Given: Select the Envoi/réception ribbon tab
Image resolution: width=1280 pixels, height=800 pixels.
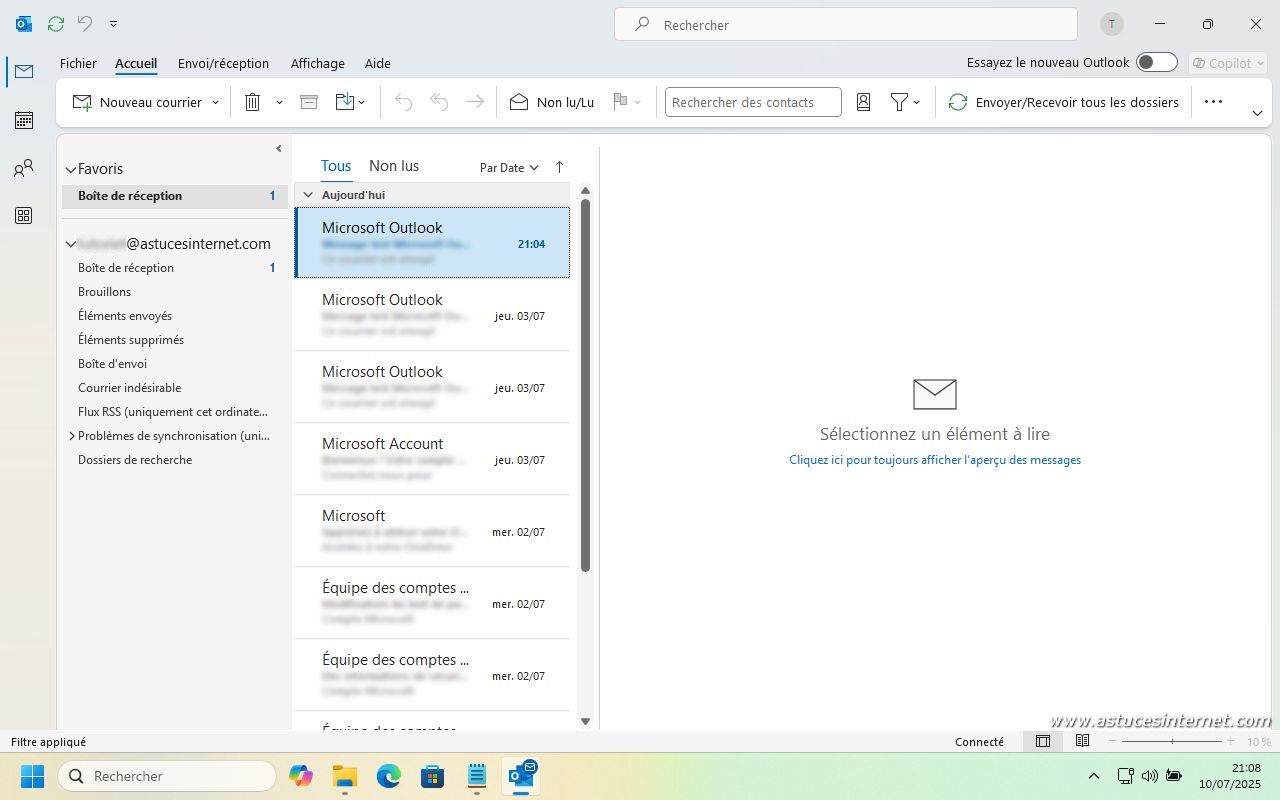Looking at the screenshot, I should 223,63.
